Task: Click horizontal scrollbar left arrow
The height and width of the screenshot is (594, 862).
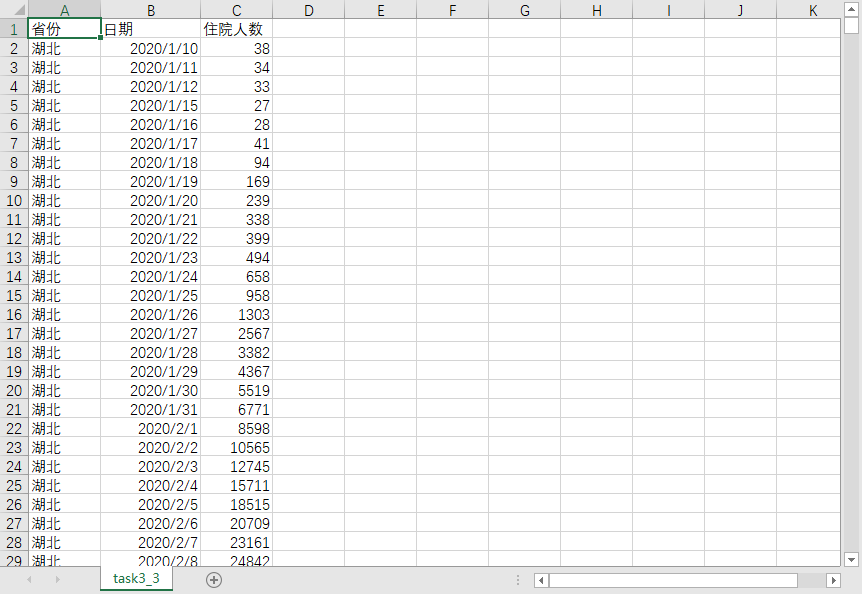Action: (541, 580)
